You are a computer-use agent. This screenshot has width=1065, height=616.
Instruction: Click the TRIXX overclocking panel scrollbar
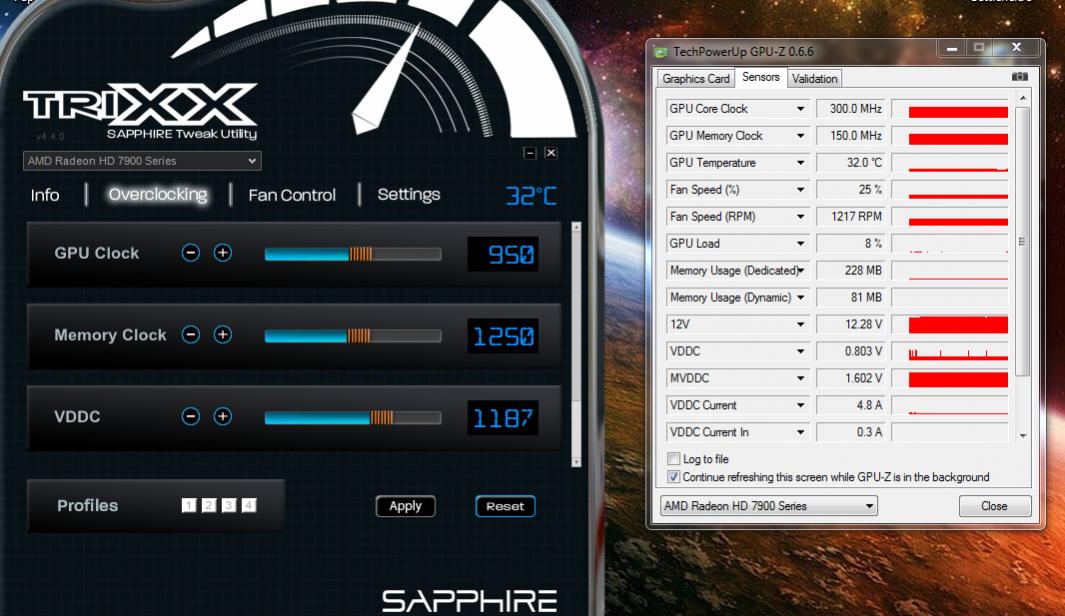tap(576, 344)
